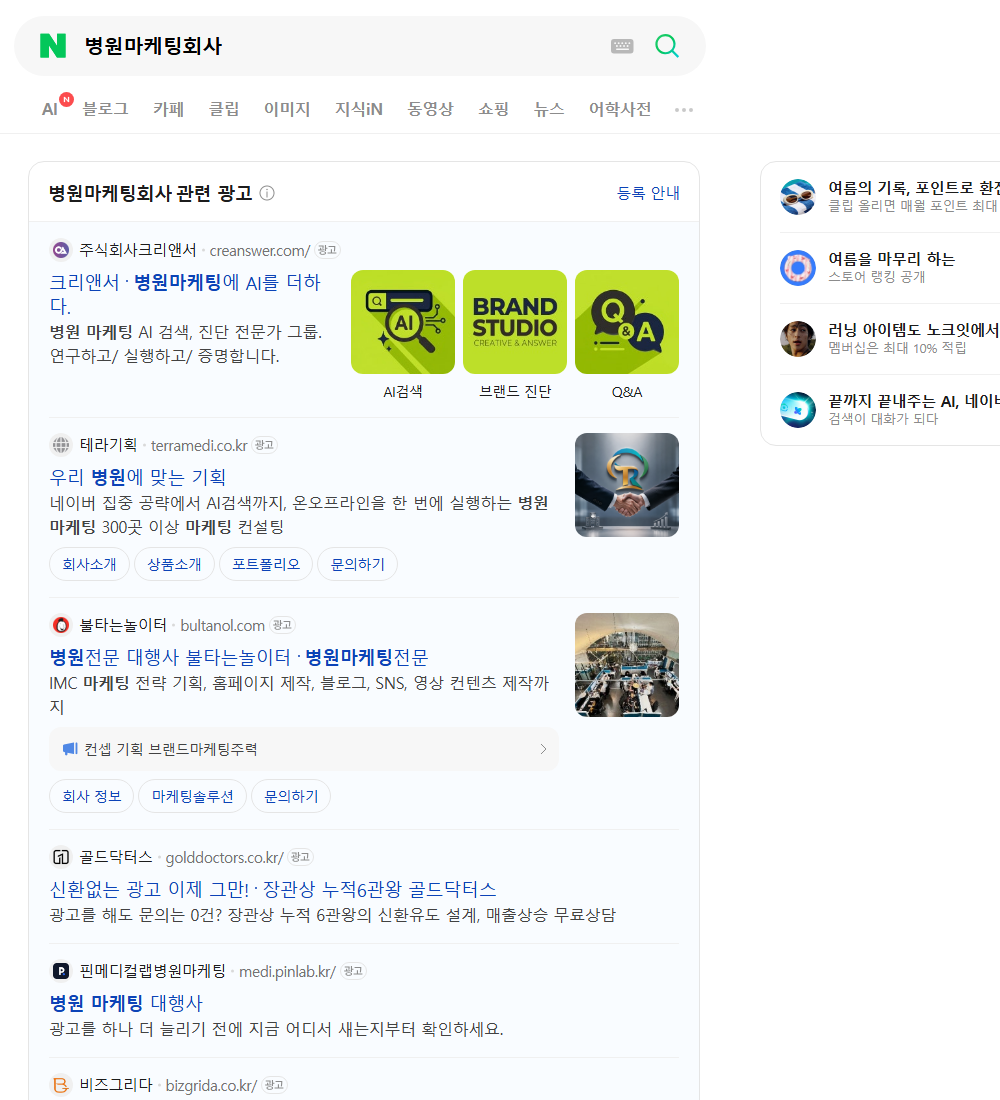Click the 여름의 기록 round icon
Screen dimensions: 1000x1100
pyautogui.click(x=798, y=196)
